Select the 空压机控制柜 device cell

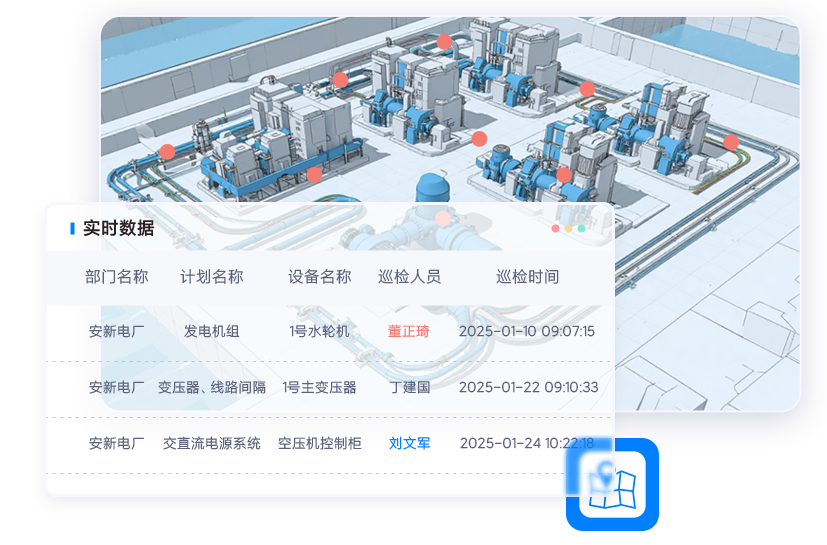(319, 443)
